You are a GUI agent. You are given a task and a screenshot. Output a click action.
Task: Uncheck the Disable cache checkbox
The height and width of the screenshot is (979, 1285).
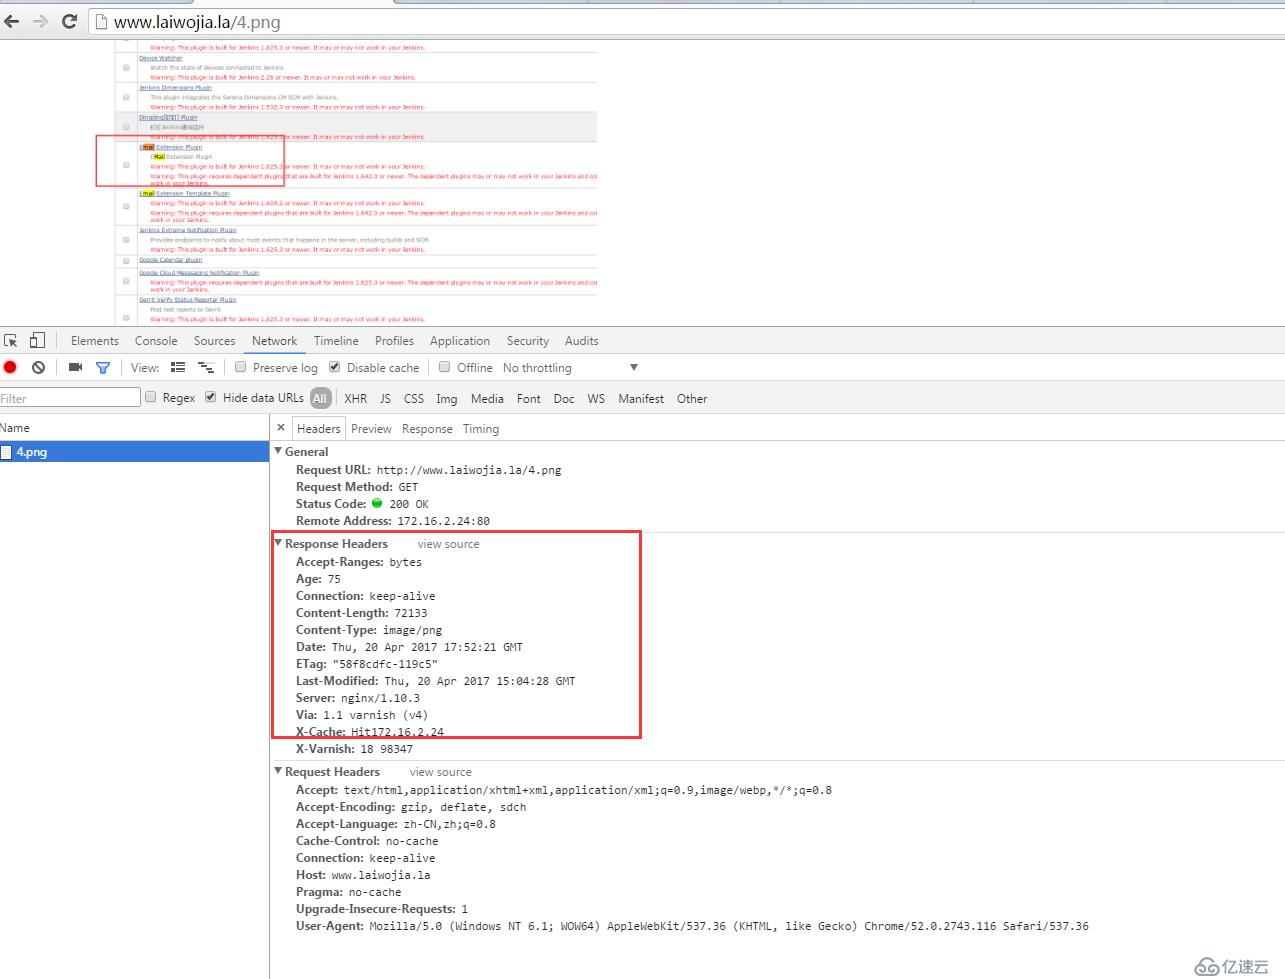pyautogui.click(x=335, y=367)
